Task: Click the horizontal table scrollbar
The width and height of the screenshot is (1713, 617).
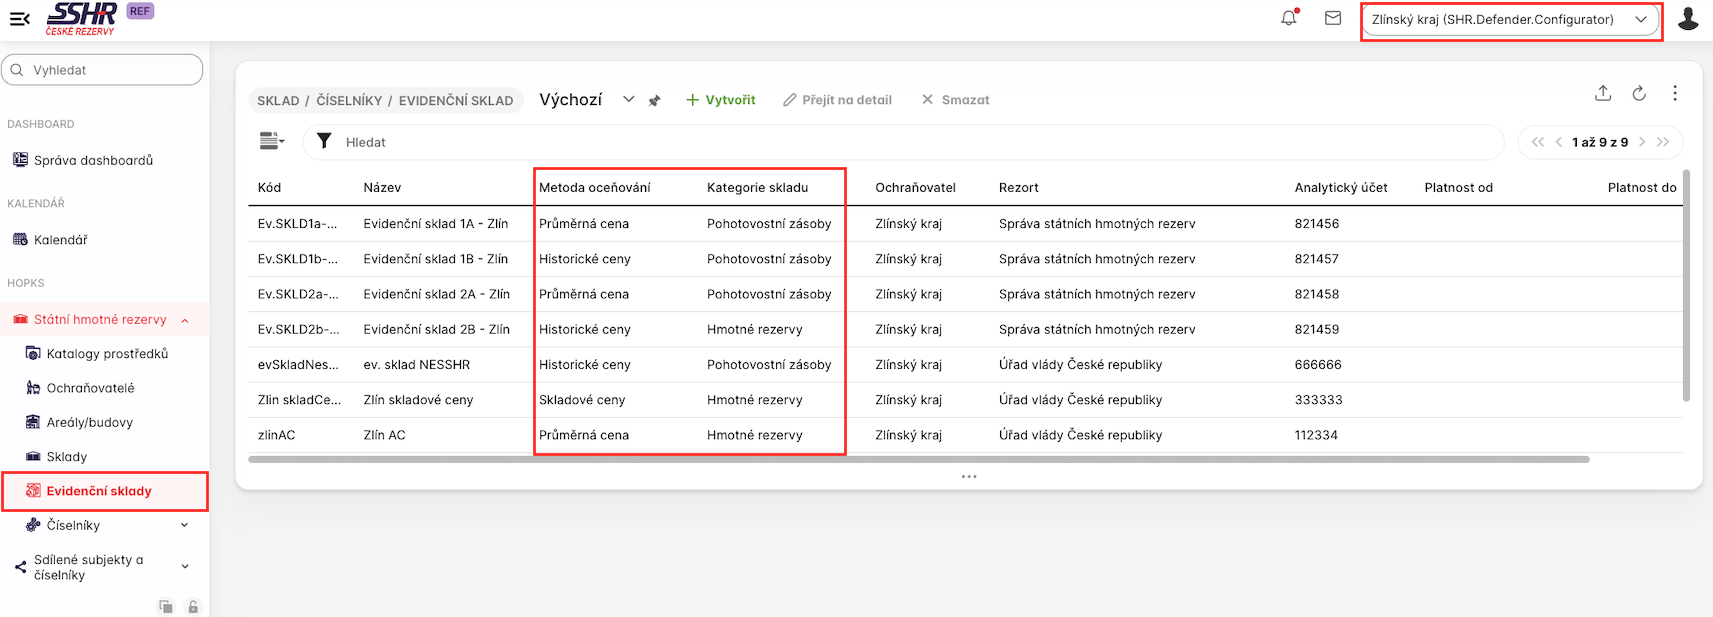Action: pyautogui.click(x=918, y=460)
